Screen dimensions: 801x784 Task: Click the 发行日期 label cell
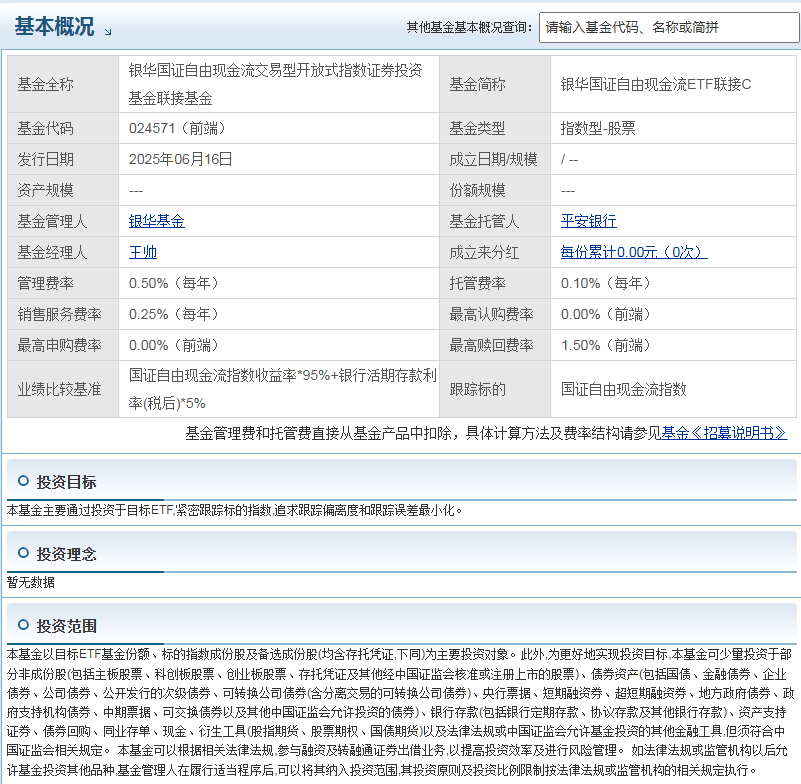pyautogui.click(x=63, y=159)
